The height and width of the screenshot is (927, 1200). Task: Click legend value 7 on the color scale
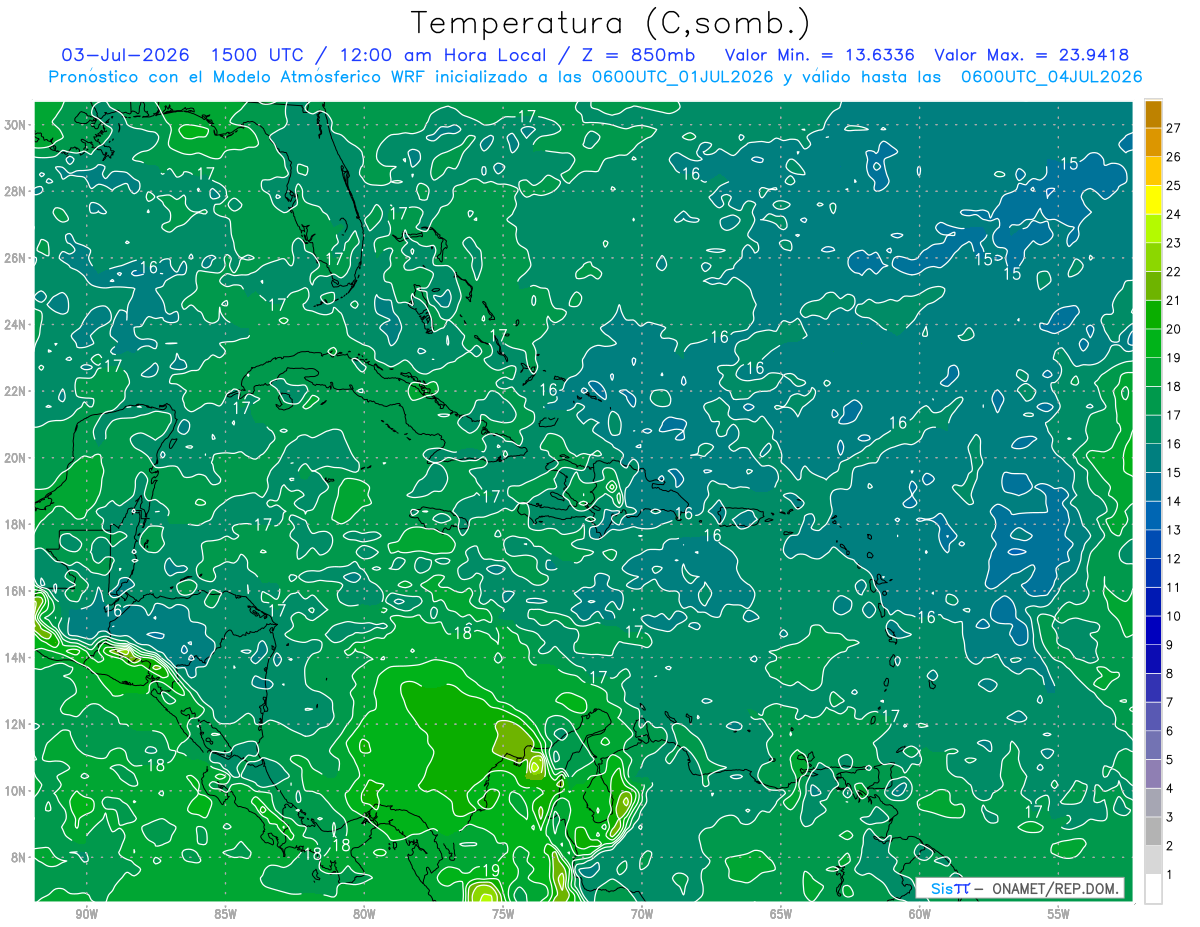pyautogui.click(x=1170, y=702)
